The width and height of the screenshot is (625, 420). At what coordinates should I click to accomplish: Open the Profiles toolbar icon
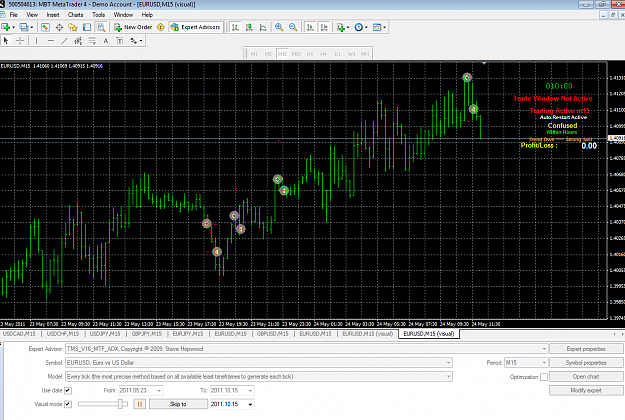click(x=24, y=27)
